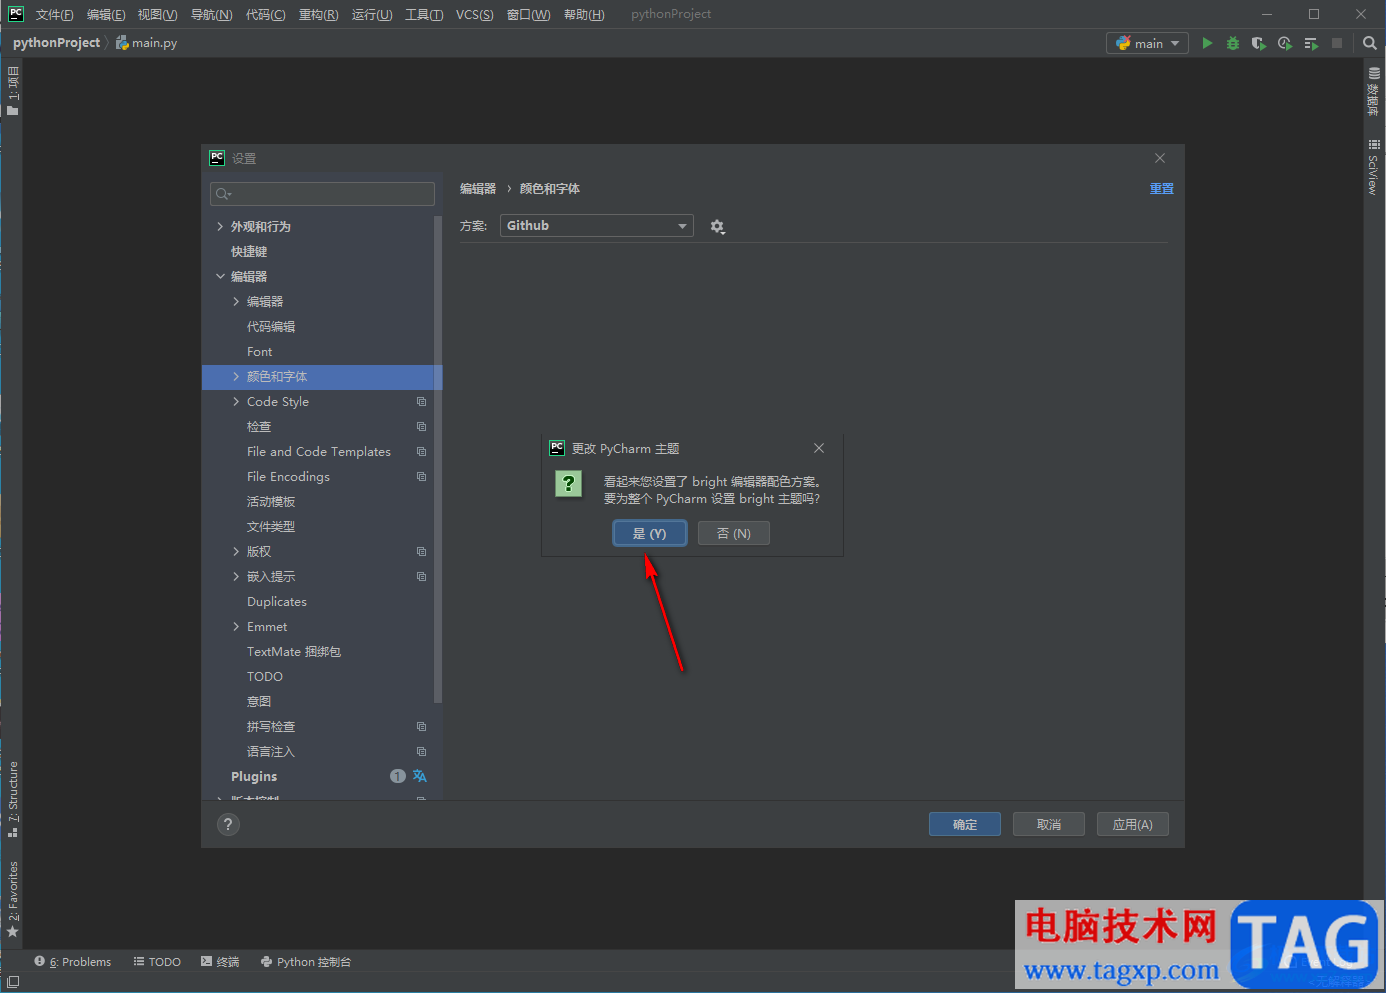Open the TODO tool window tab

click(157, 962)
